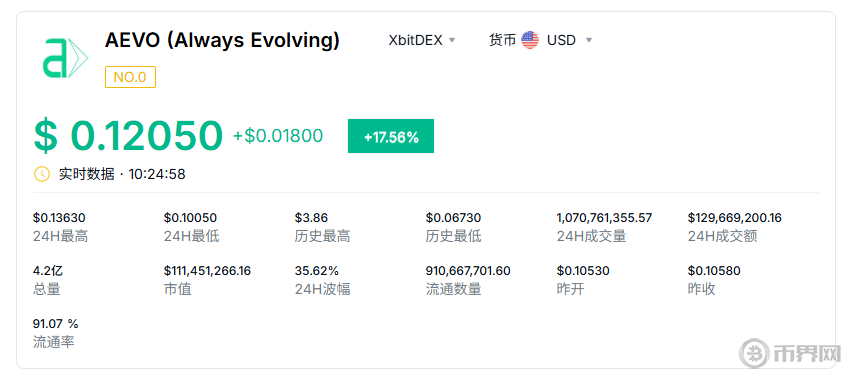Viewport: 852px width, 381px height.
Task: Click the NO.0 rank badge
Action: point(130,77)
